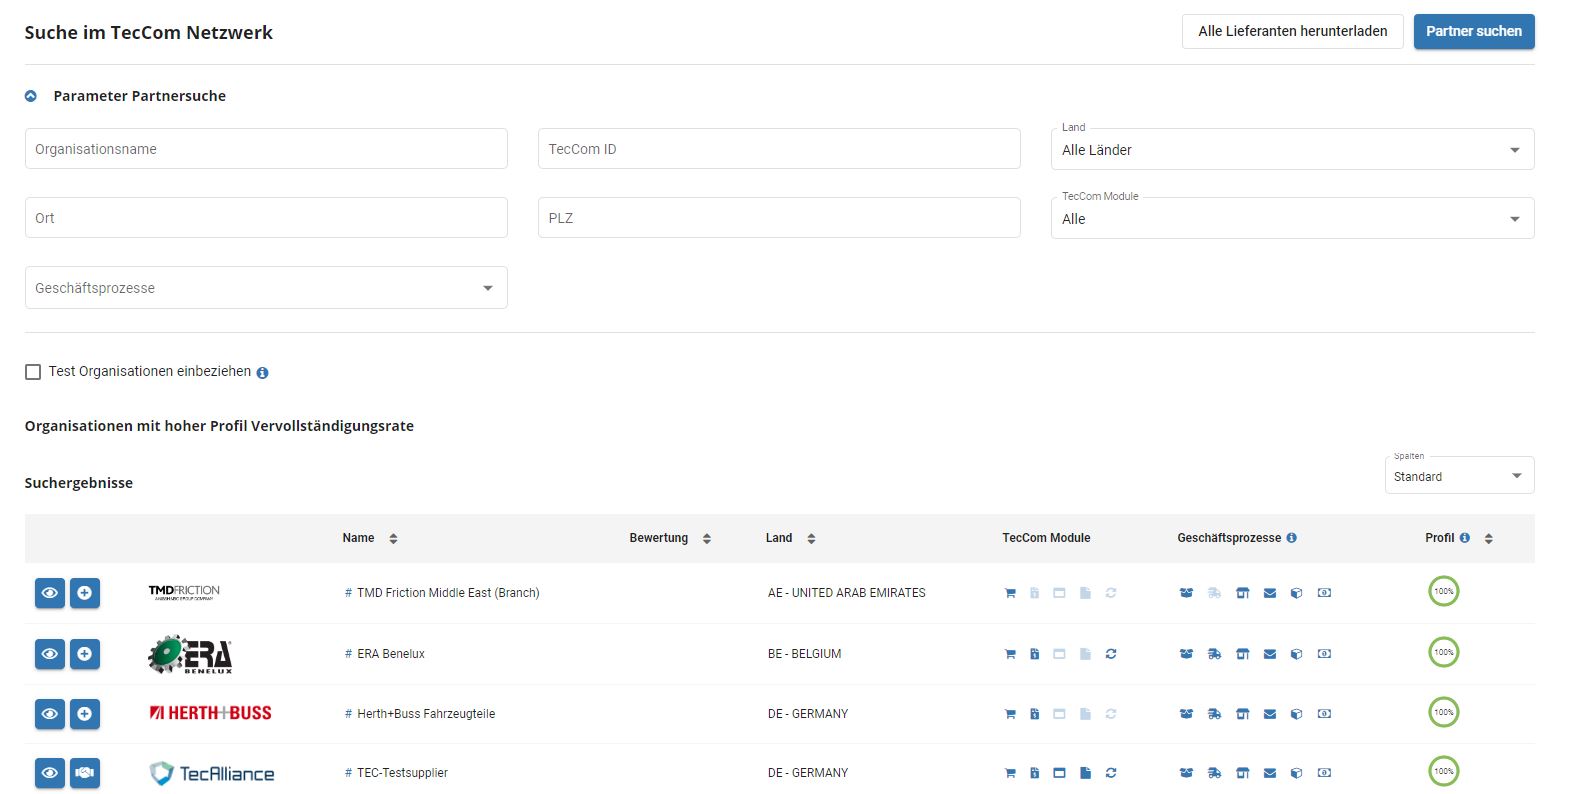Click sync arrows icon in TEC-Testsupplier row

(1111, 773)
